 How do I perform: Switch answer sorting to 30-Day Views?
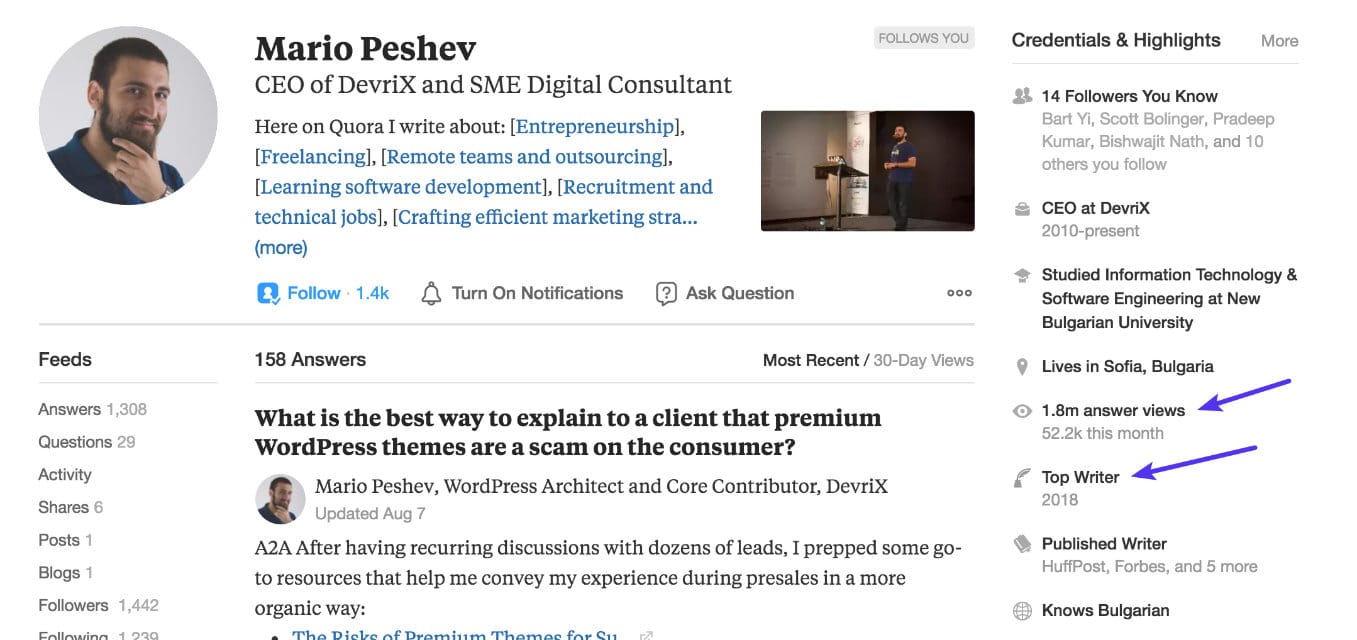pos(922,359)
